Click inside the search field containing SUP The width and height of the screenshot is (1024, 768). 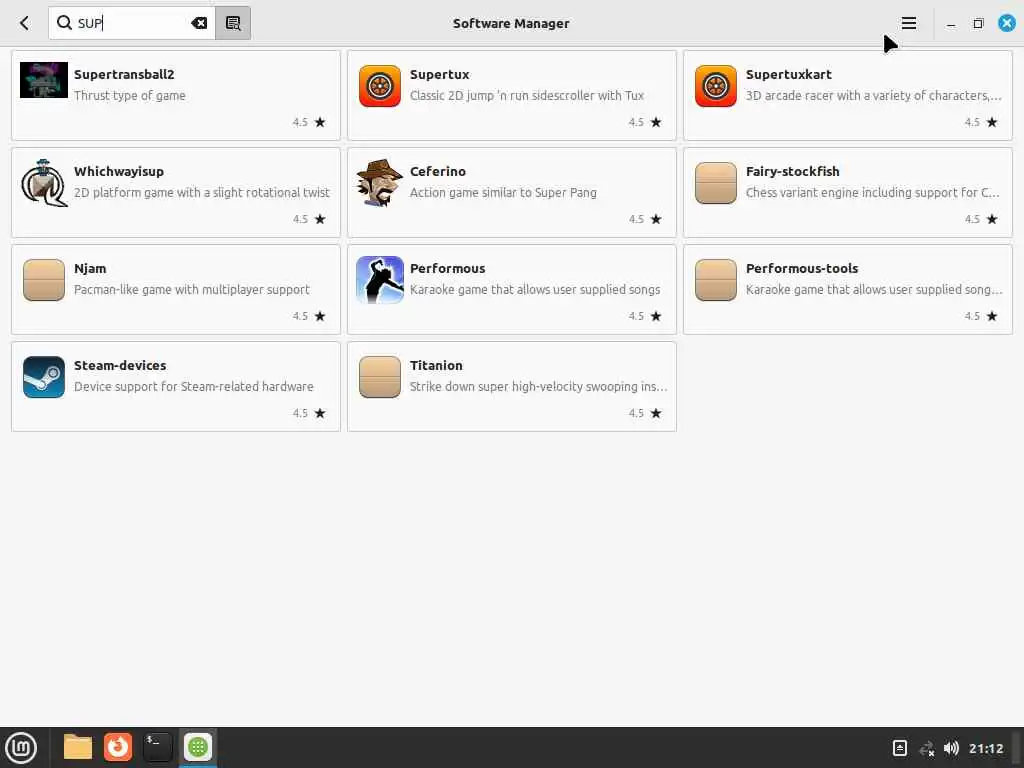point(132,24)
